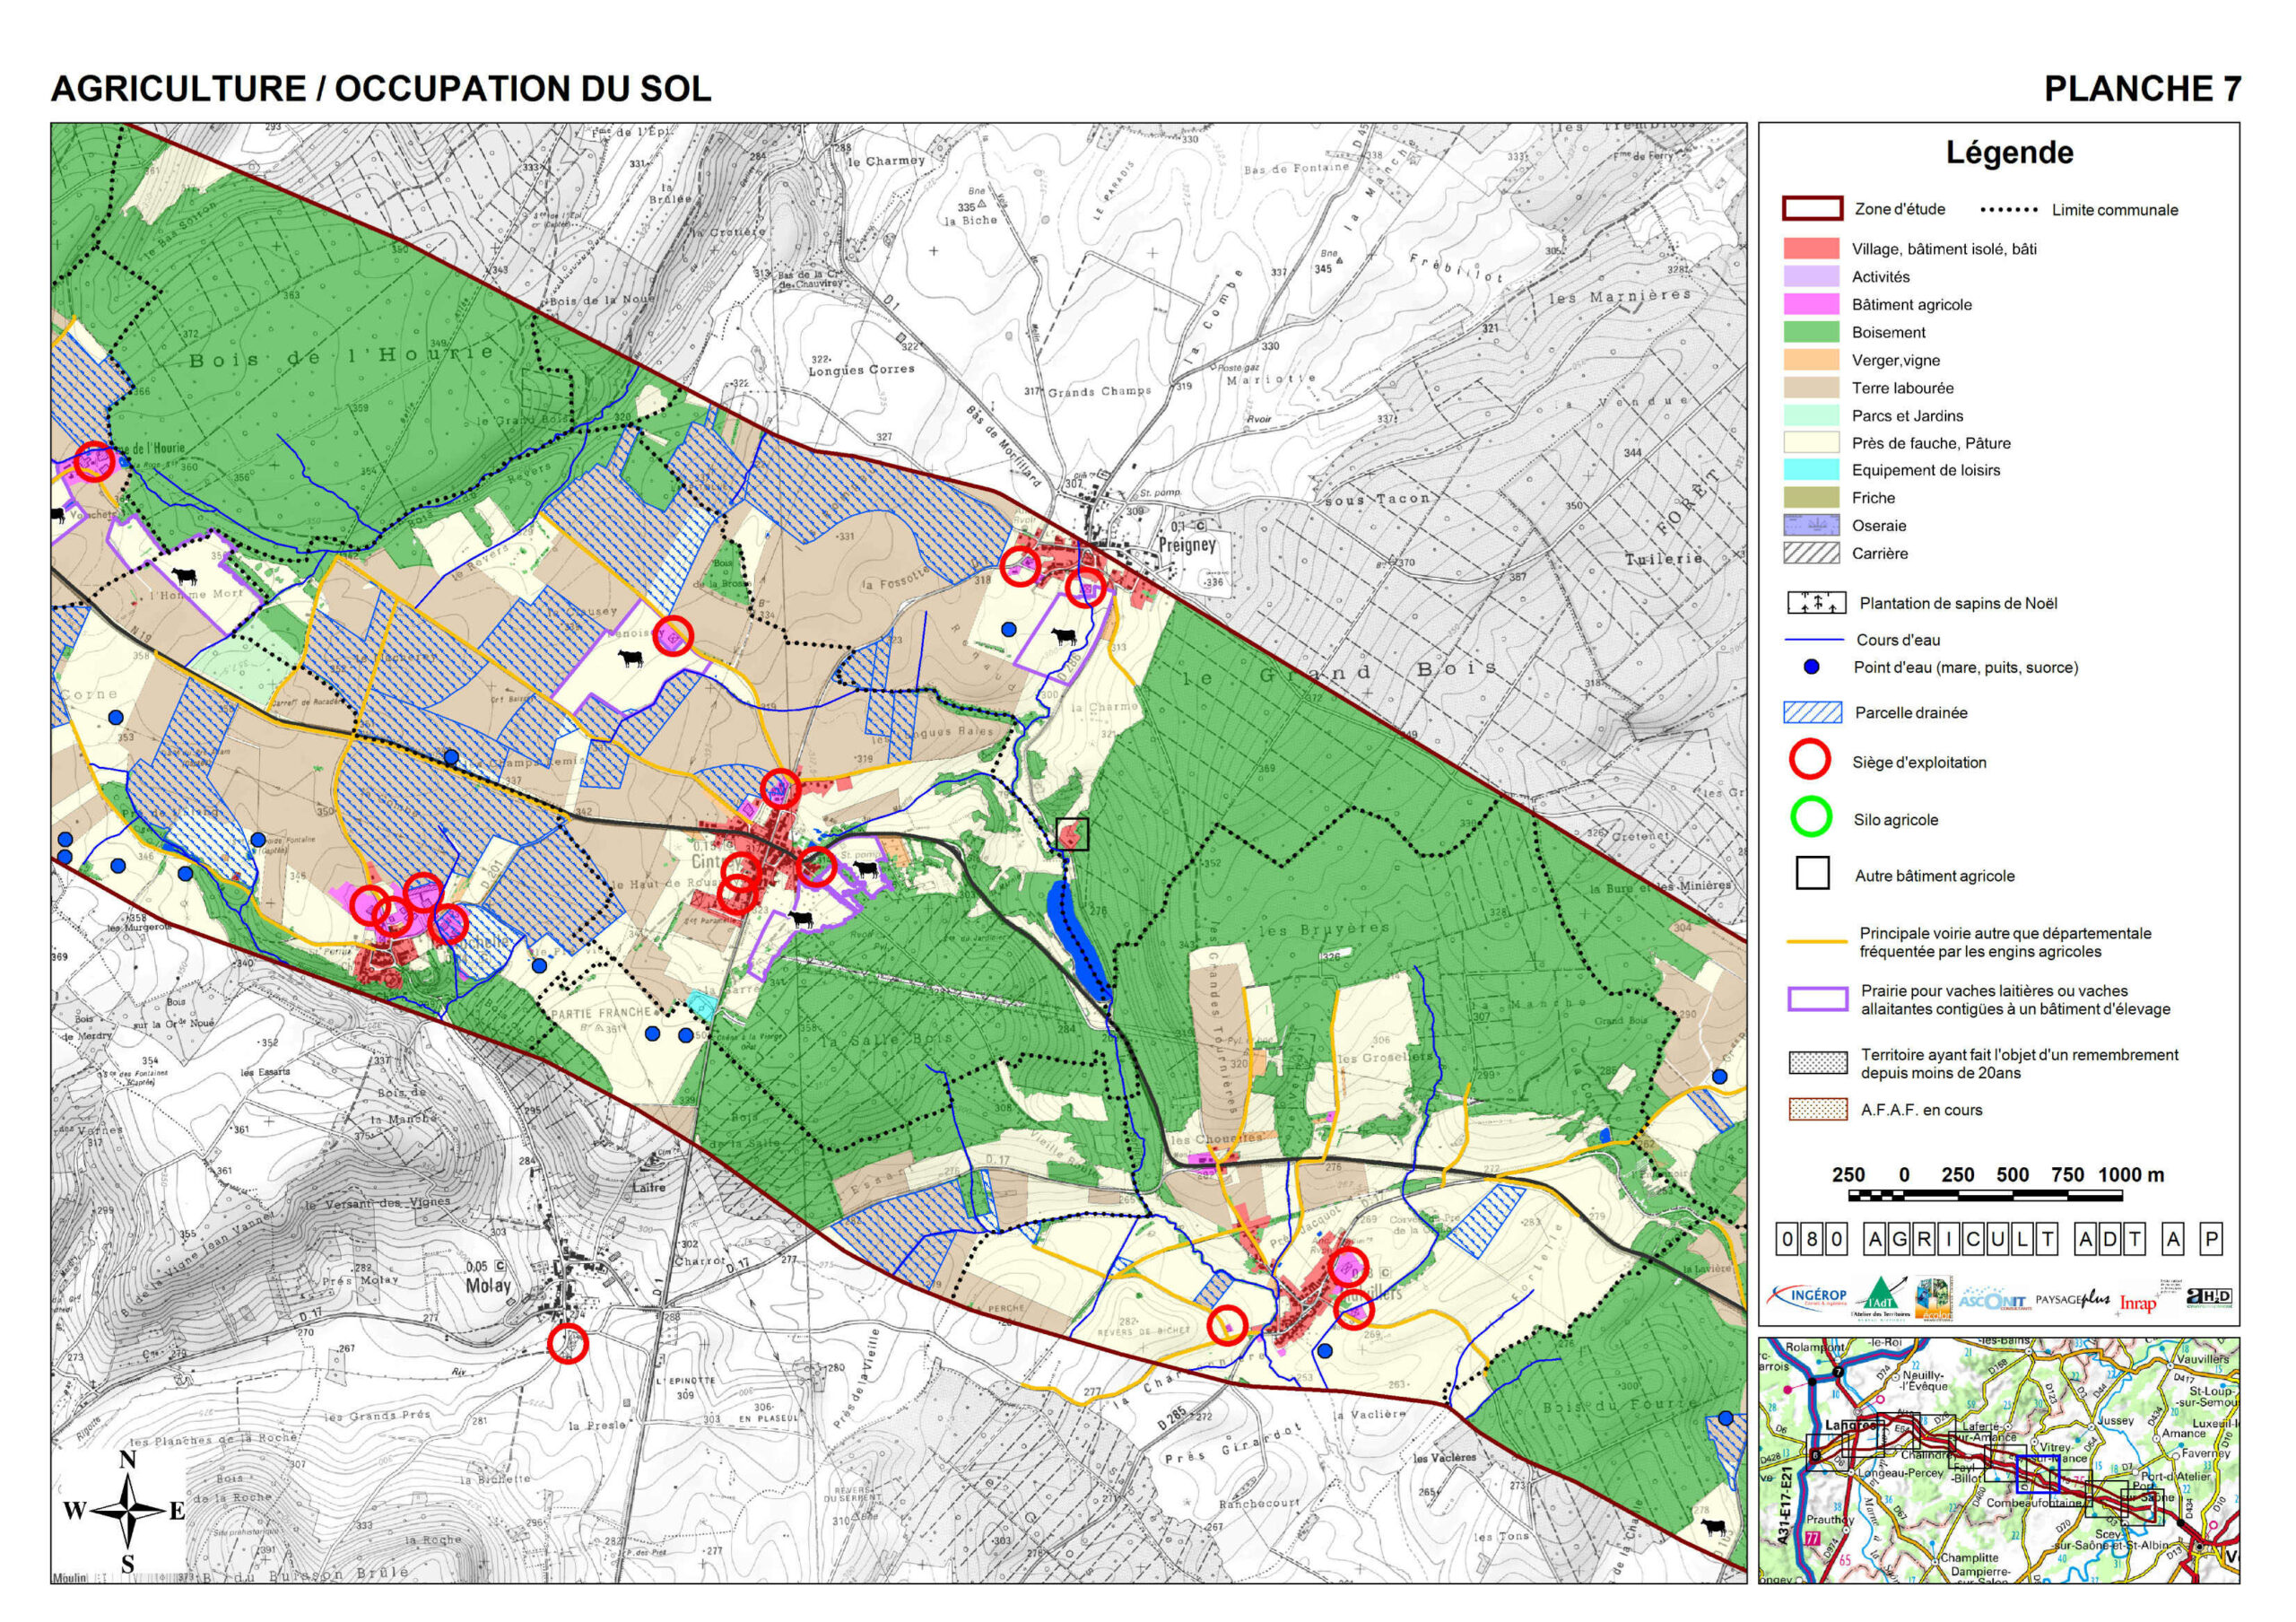Image resolution: width=2296 pixels, height=1622 pixels.
Task: Select the purple Prairie outline symbol in legend
Action: click(x=1817, y=999)
